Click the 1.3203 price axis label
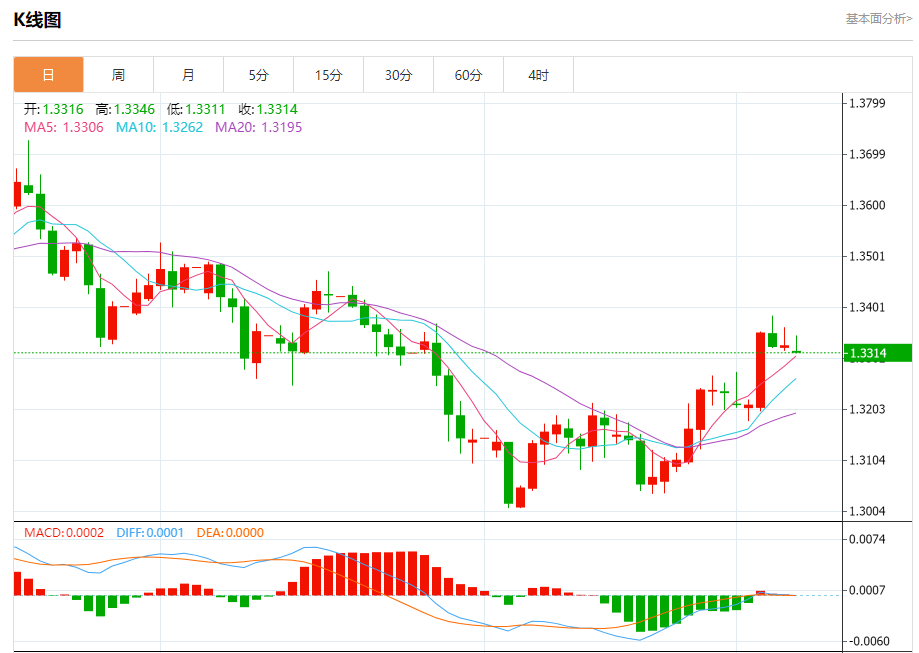The height and width of the screenshot is (653, 919). click(x=867, y=409)
